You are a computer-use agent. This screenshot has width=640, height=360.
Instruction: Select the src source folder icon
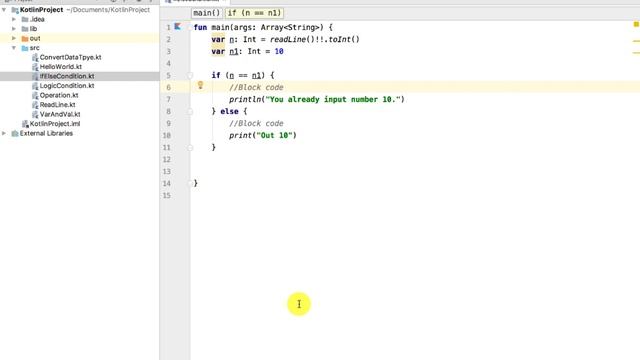point(25,48)
